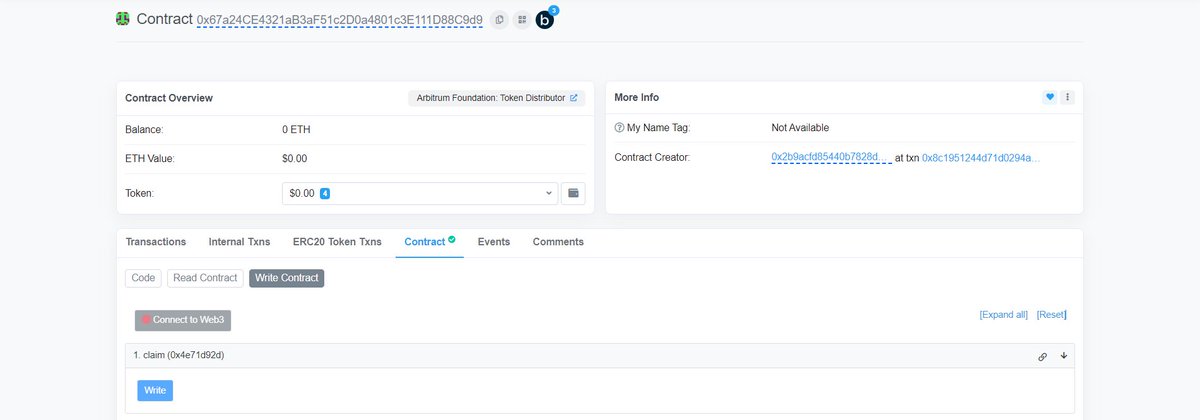Reset the contract function inputs
Viewport: 1200px width, 420px height.
coord(1051,314)
